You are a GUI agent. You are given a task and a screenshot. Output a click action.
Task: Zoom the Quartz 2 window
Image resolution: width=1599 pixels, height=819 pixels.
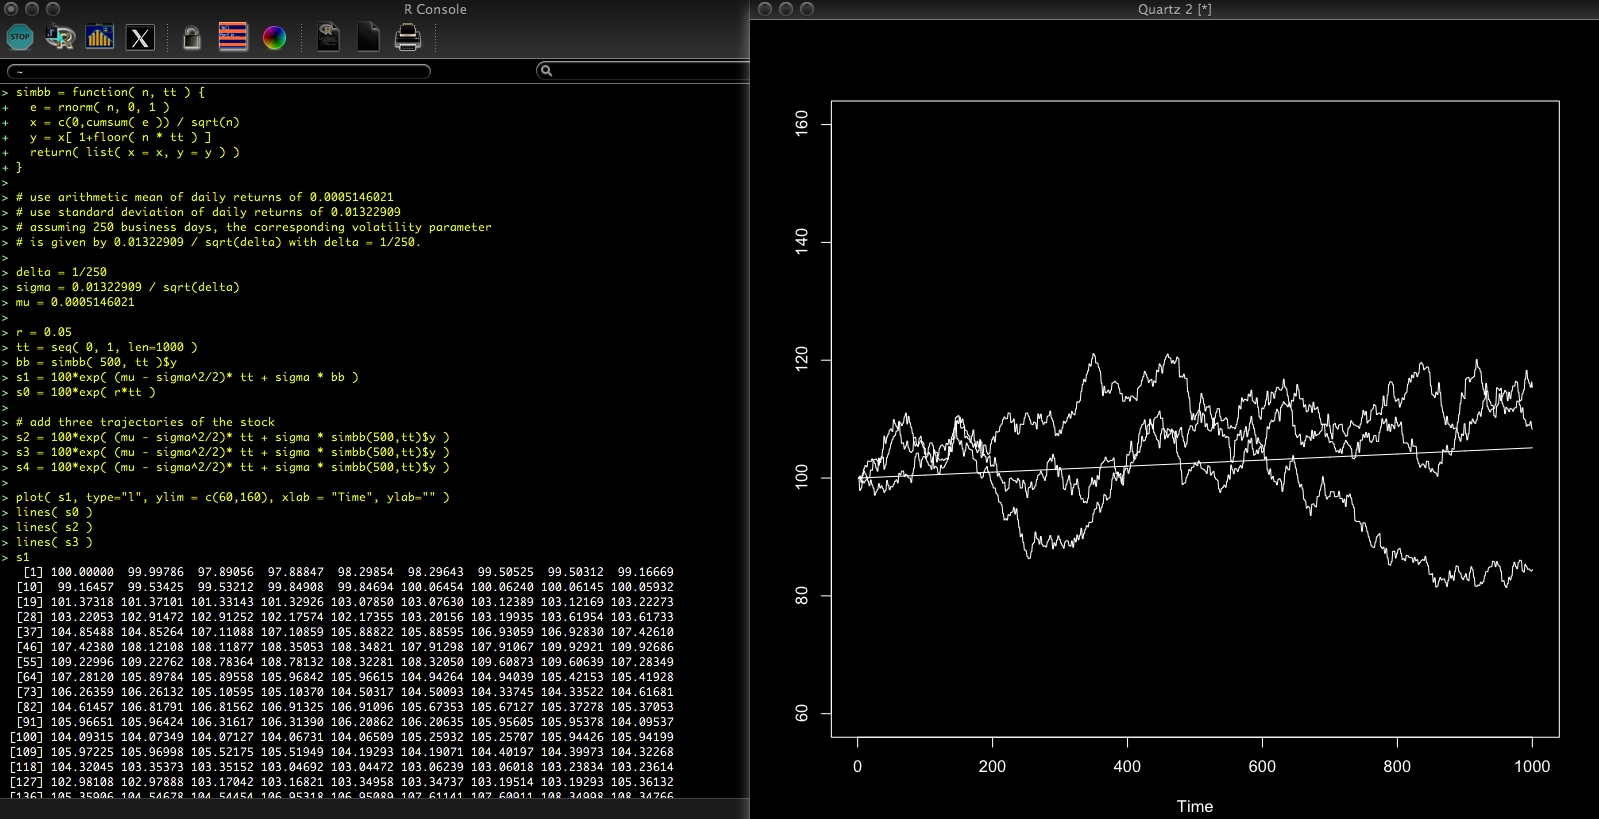807,9
